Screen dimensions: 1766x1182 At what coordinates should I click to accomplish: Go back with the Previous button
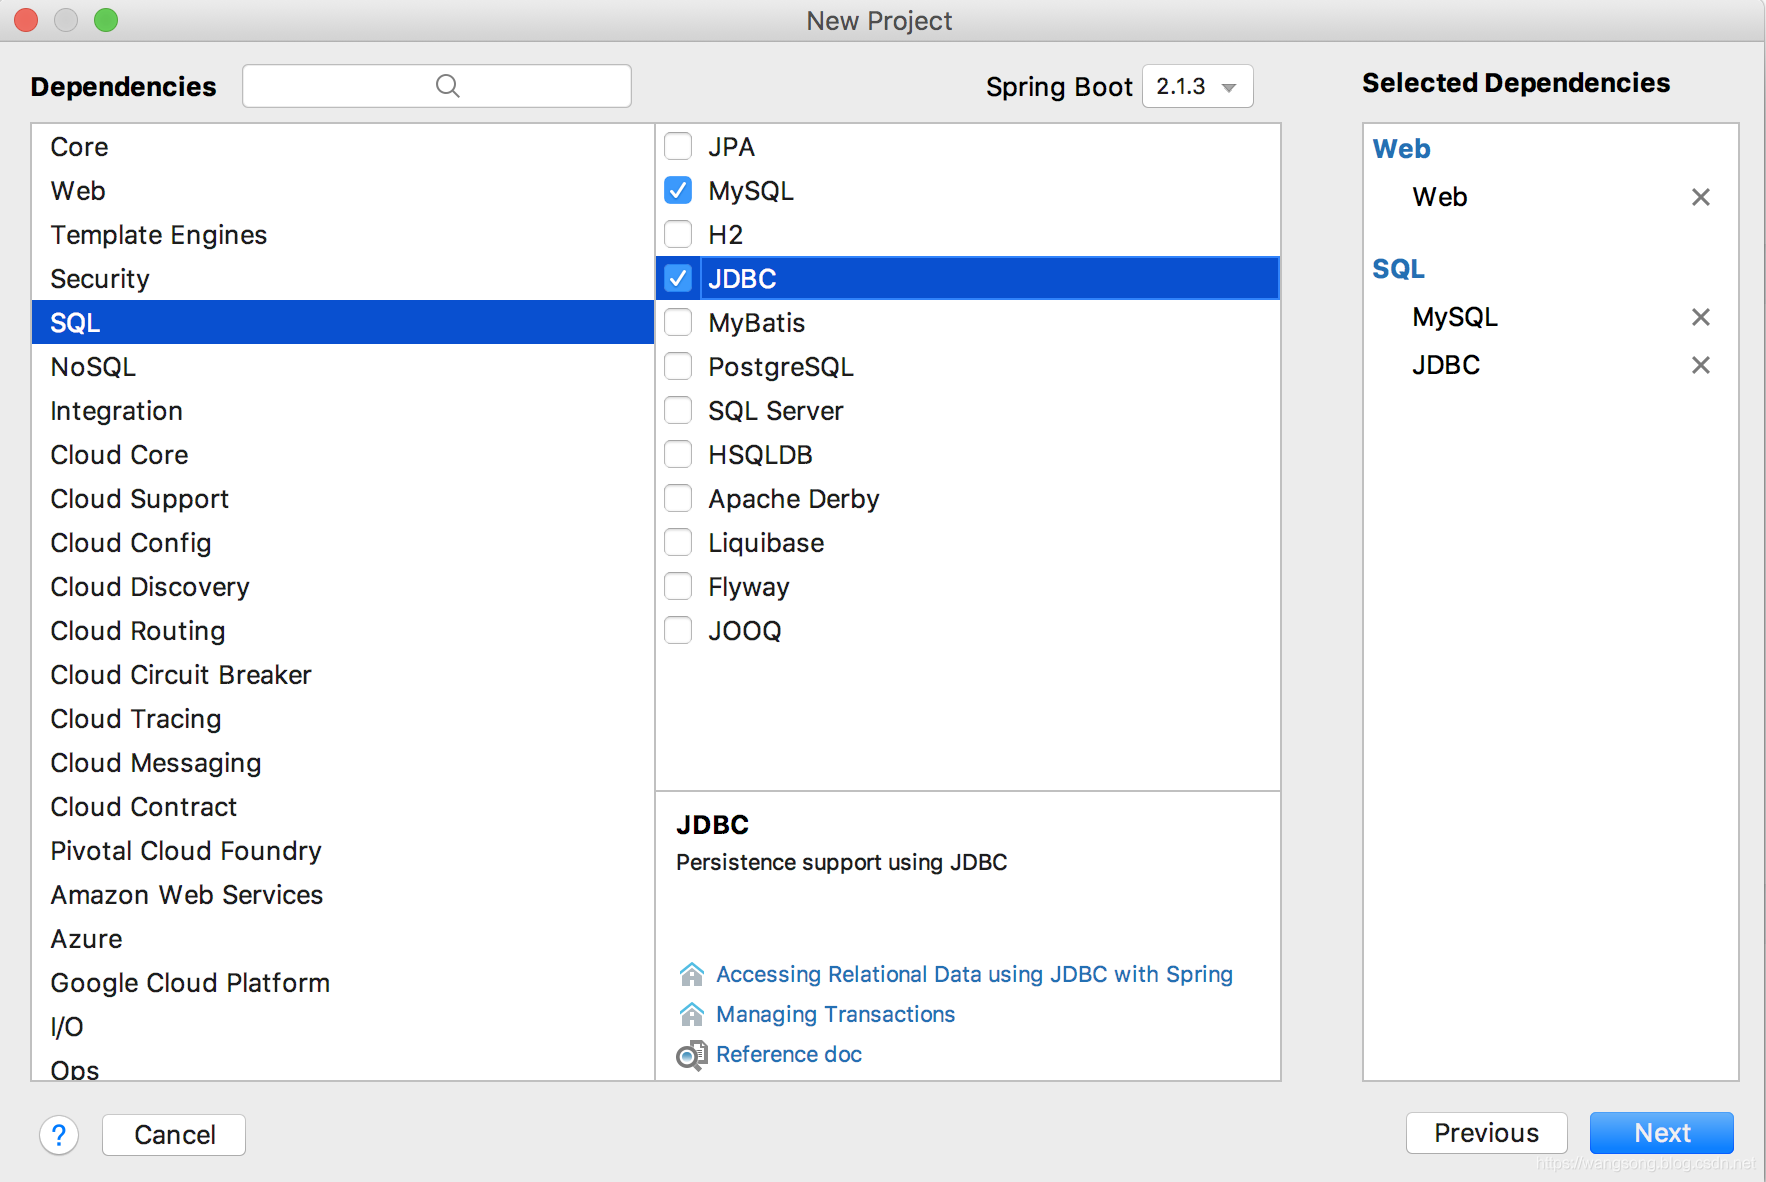click(x=1486, y=1133)
